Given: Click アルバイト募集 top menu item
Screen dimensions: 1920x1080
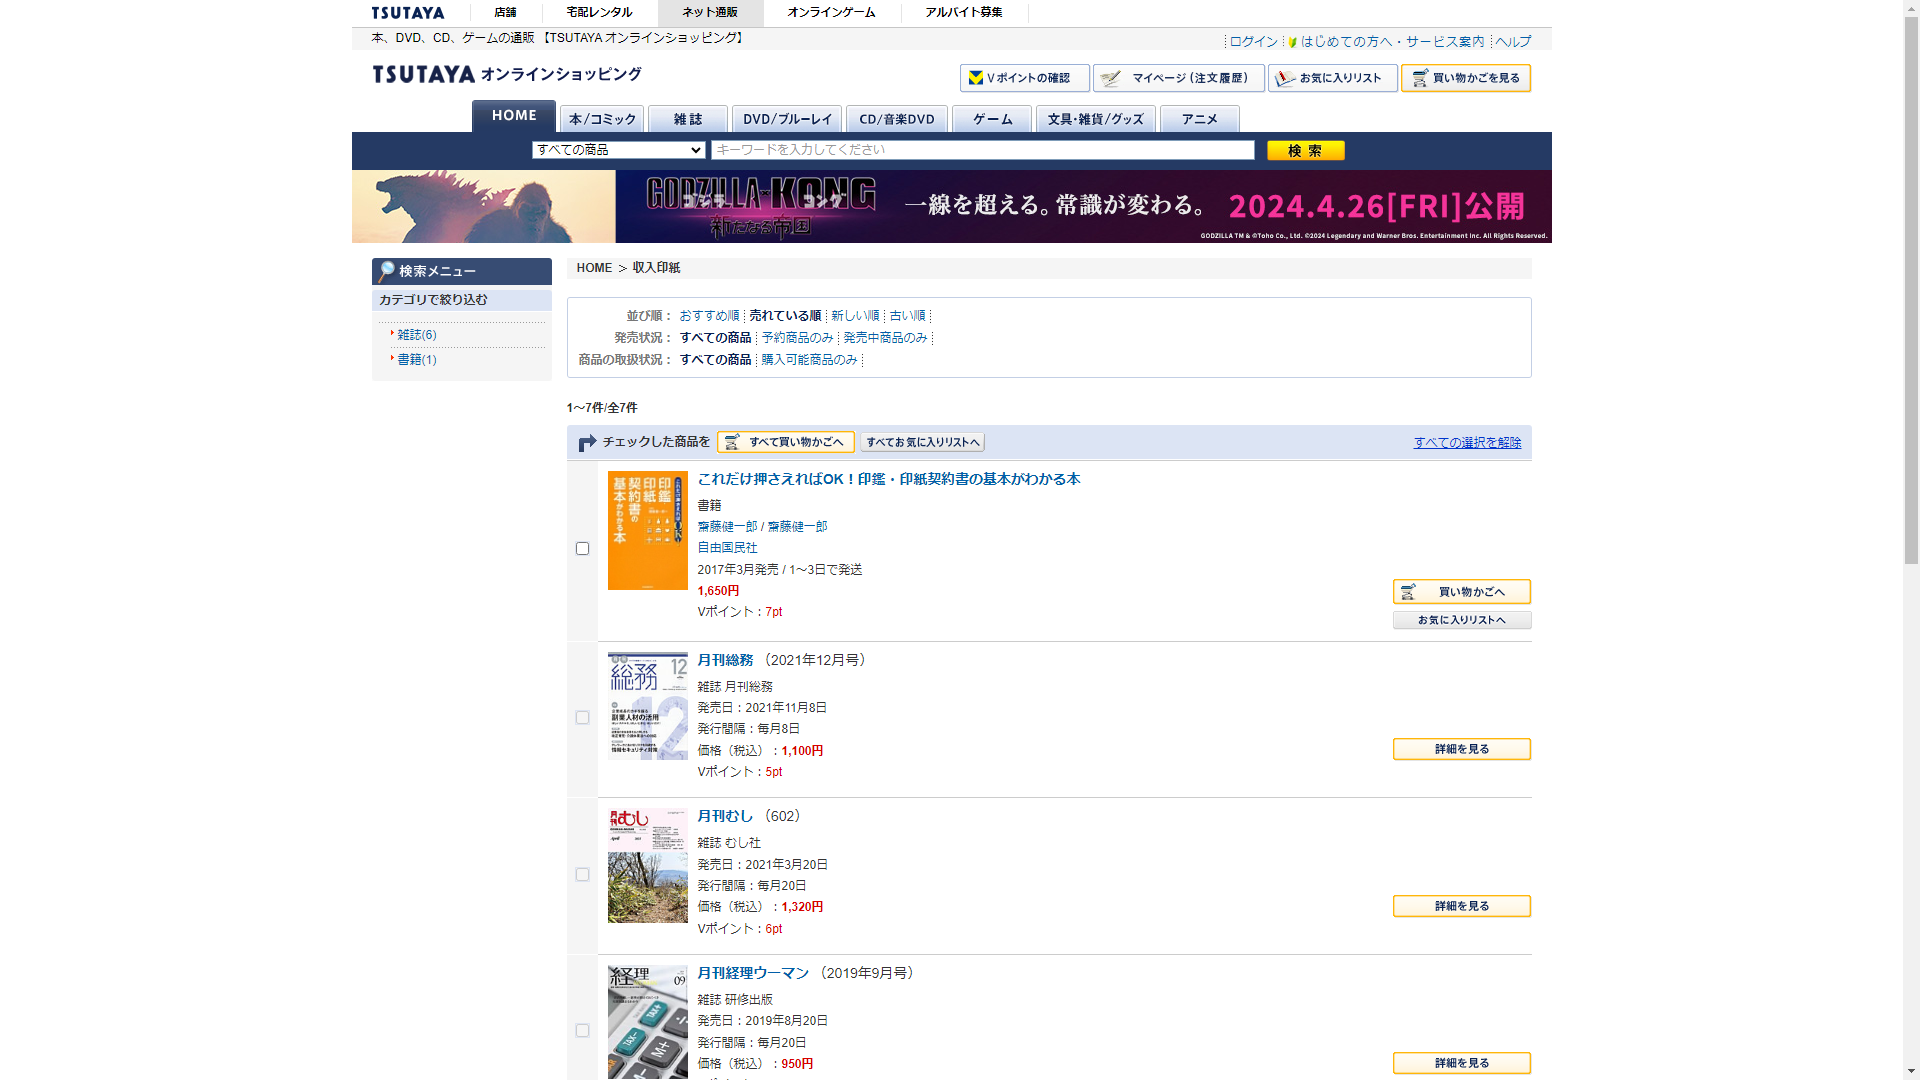Looking at the screenshot, I should pyautogui.click(x=964, y=13).
